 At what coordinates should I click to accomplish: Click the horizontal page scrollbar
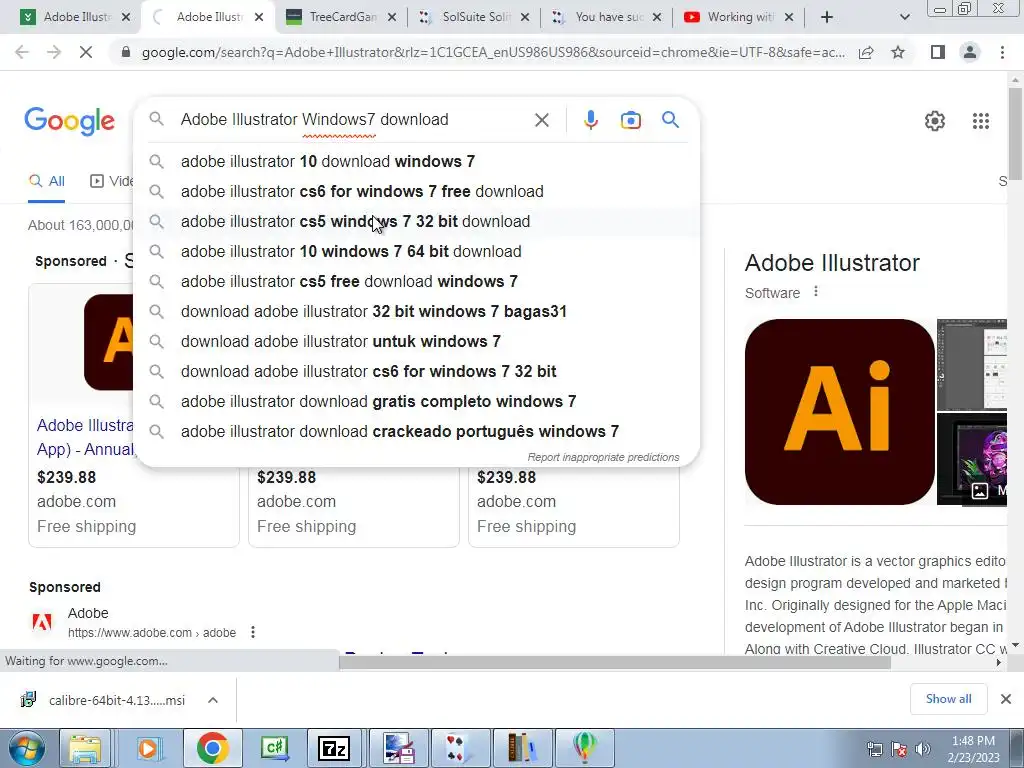click(x=614, y=662)
